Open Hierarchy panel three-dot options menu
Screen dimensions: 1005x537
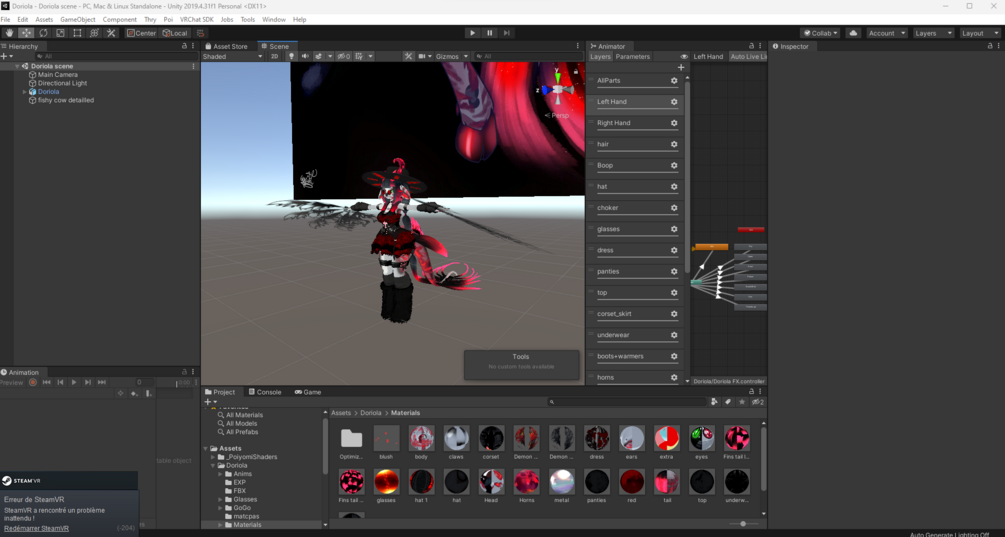coord(193,46)
